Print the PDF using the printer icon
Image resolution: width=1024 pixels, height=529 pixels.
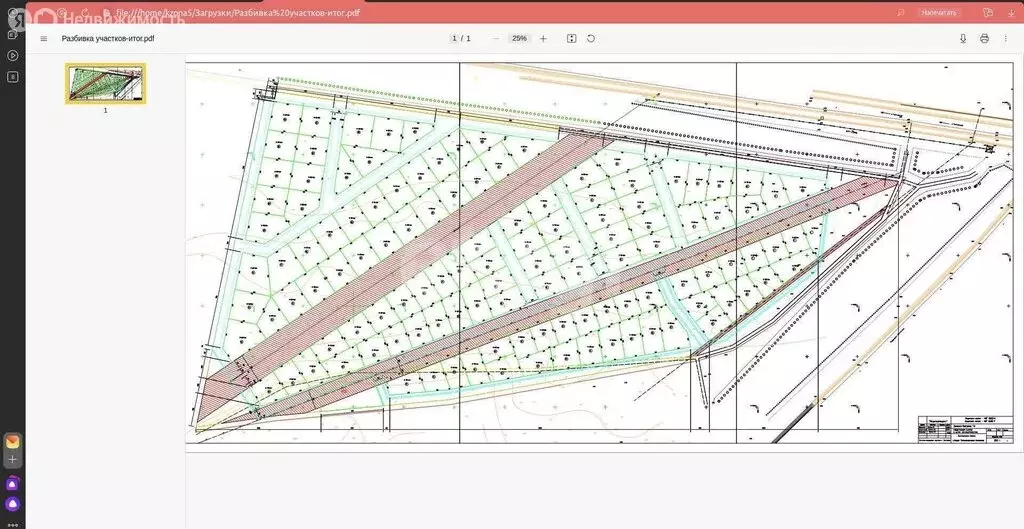point(984,39)
